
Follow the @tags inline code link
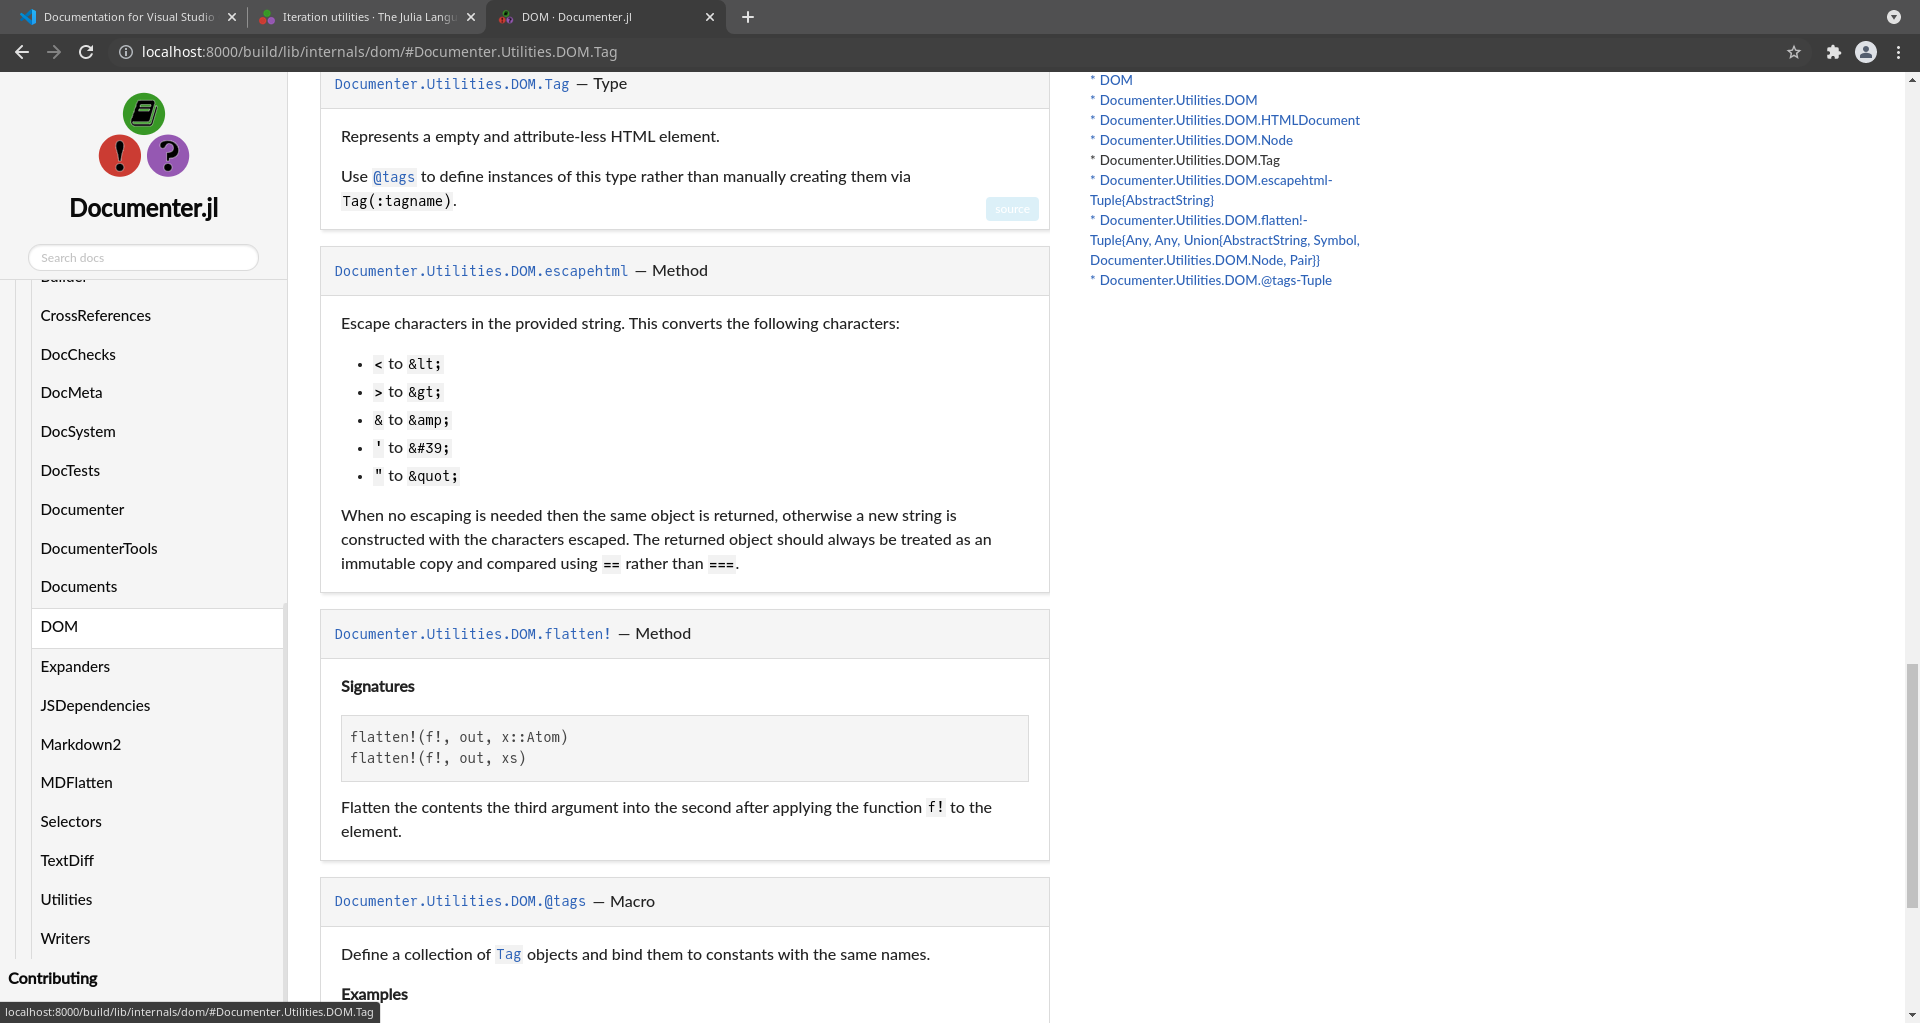(x=394, y=177)
